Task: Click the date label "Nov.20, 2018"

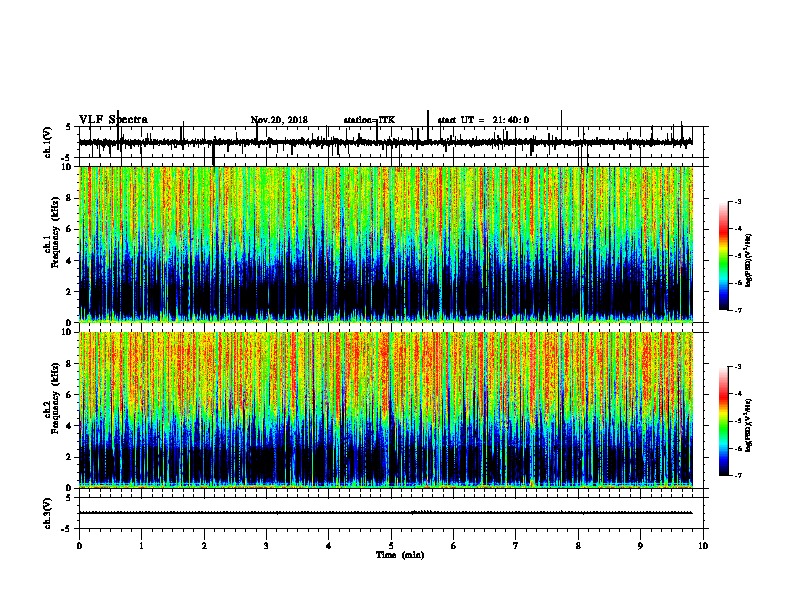Action: 279,120
